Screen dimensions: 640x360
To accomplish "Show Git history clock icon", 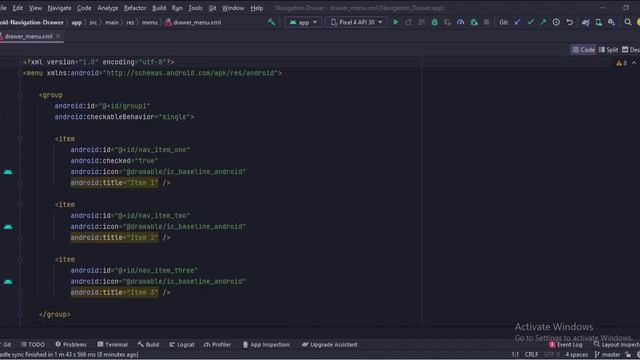I will click(556, 22).
